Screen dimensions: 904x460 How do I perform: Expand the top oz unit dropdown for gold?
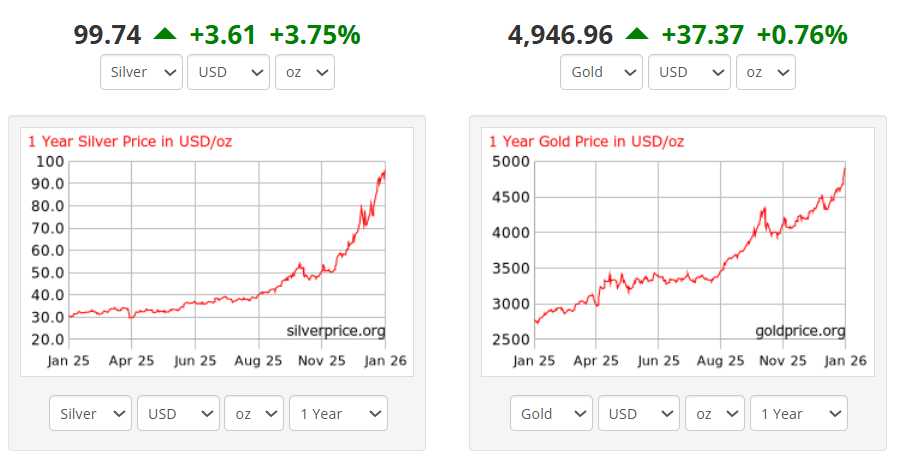click(765, 72)
